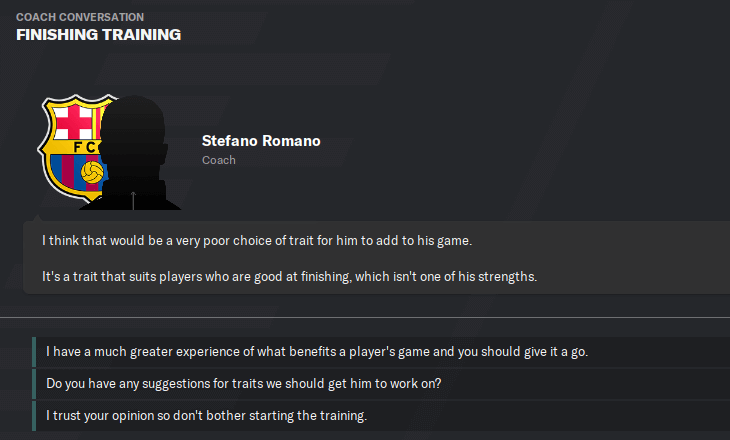This screenshot has height=440, width=730.
Task: Click the 'very poor choice of trait' message
Action: [257, 241]
